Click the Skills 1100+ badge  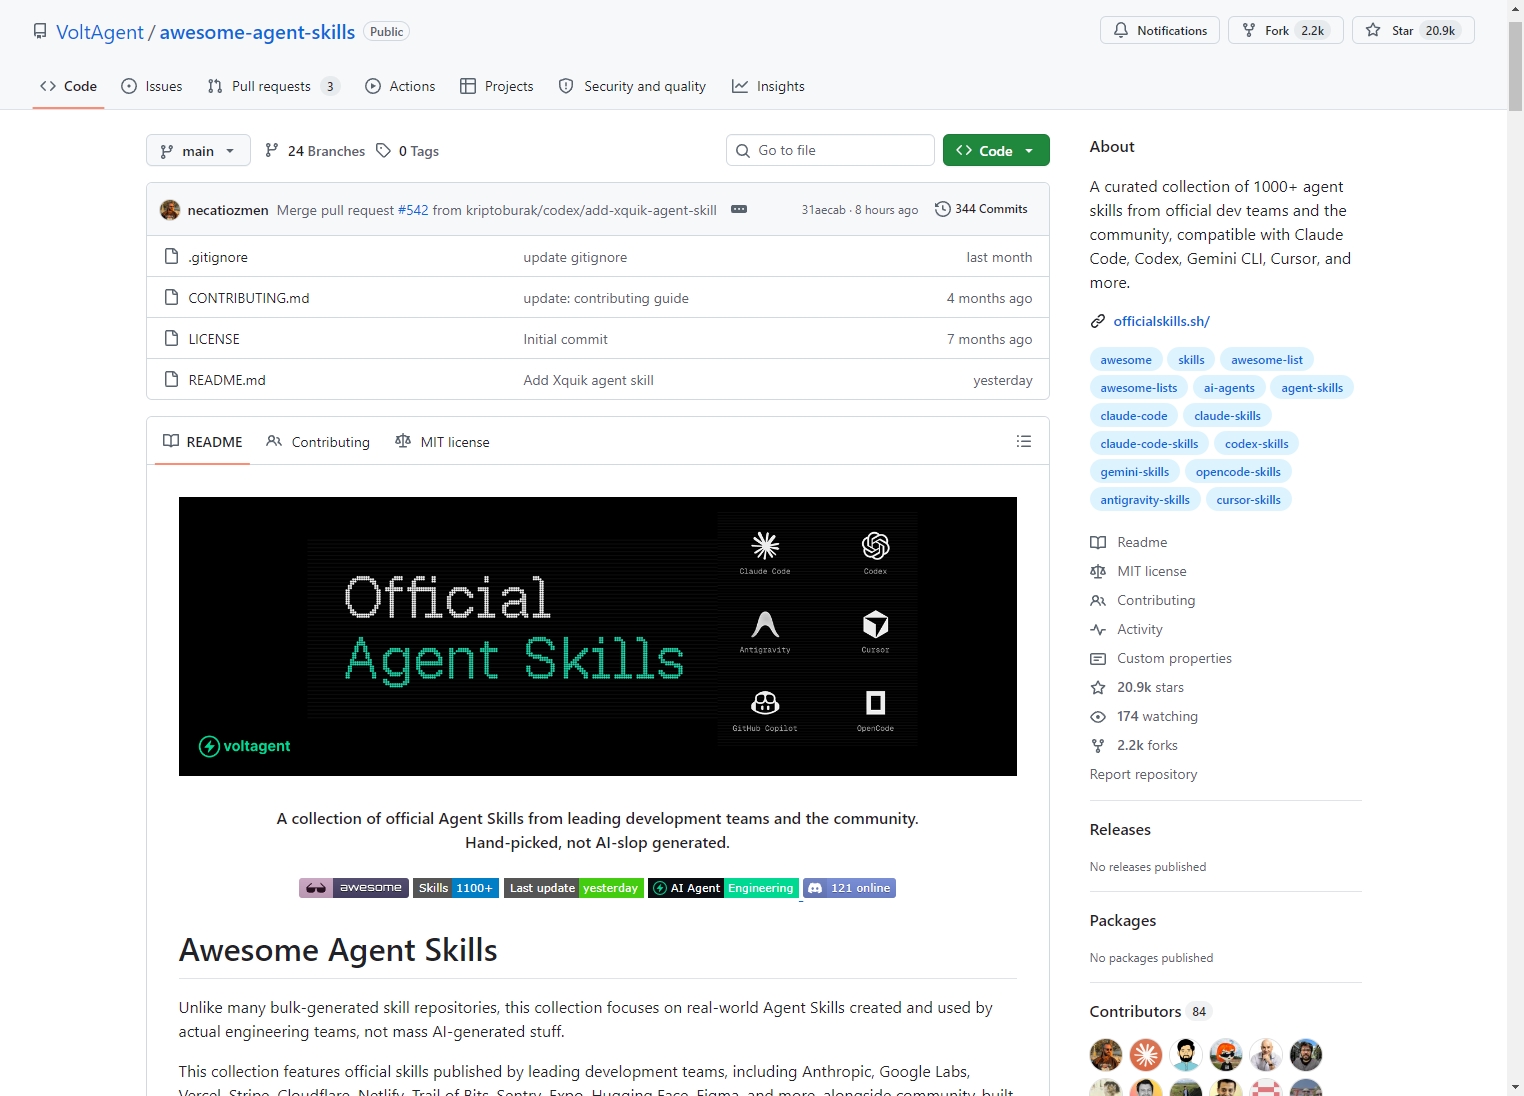(456, 888)
